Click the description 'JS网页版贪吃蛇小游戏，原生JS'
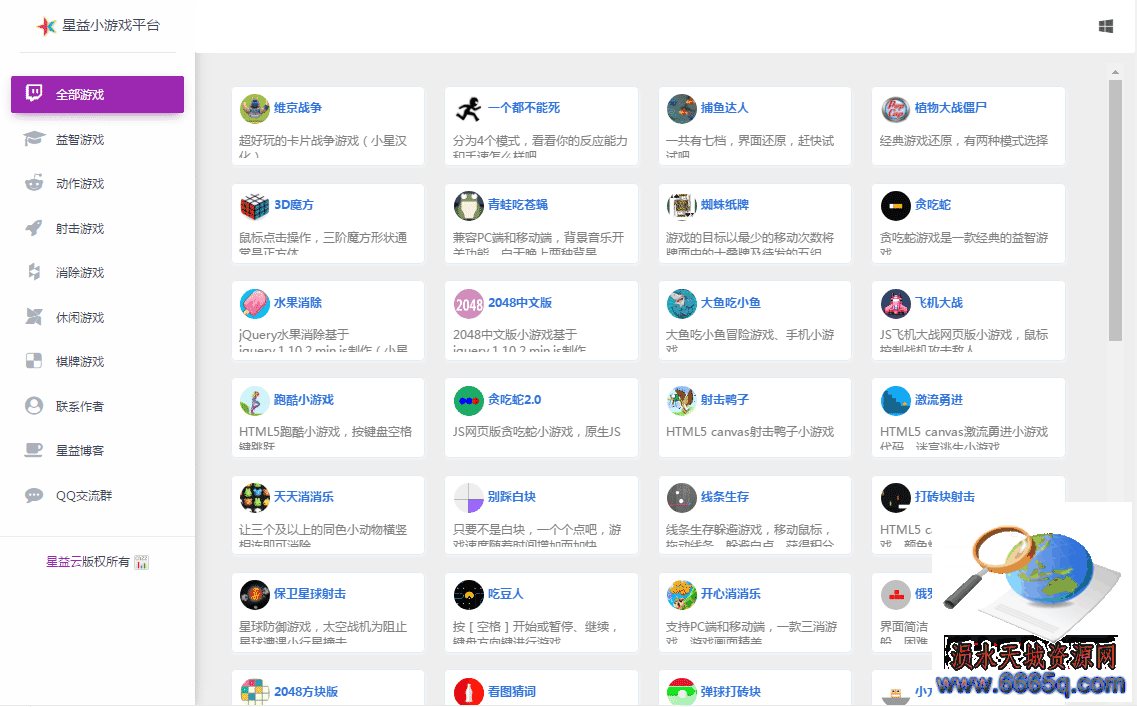Image resolution: width=1137 pixels, height=707 pixels. click(537, 431)
